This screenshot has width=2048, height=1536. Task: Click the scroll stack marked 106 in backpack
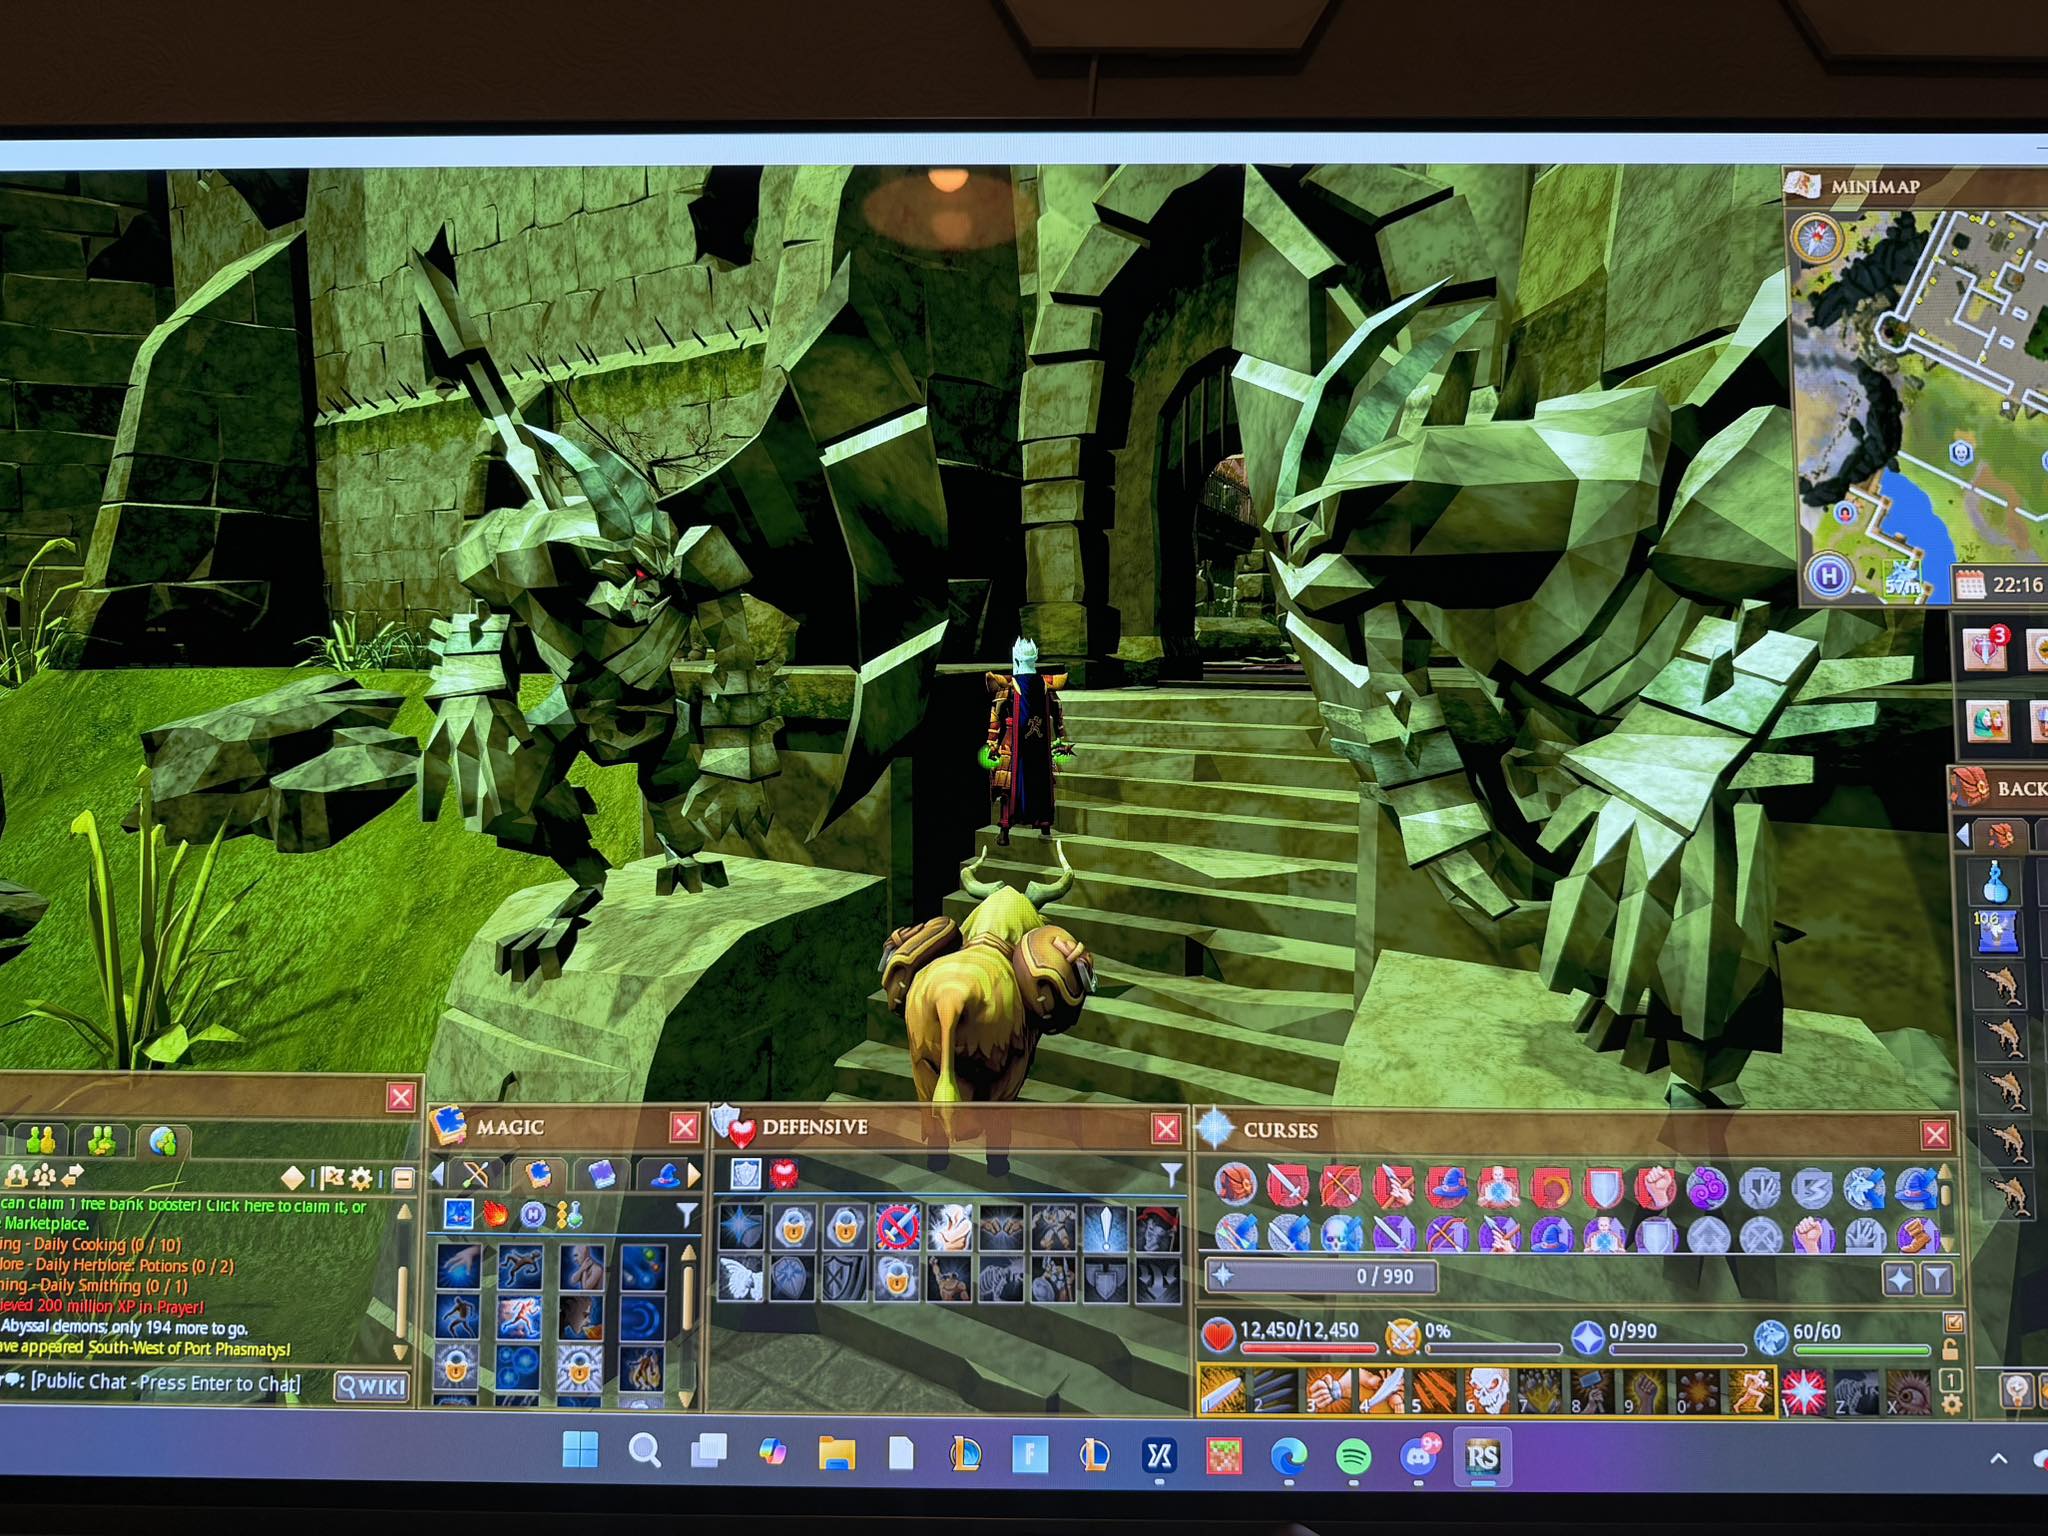[1996, 933]
